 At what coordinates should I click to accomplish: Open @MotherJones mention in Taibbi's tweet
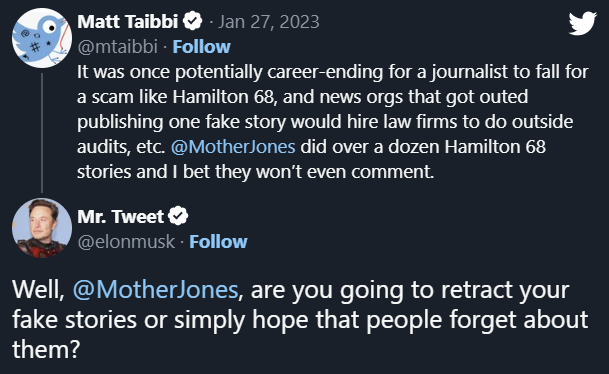click(233, 147)
